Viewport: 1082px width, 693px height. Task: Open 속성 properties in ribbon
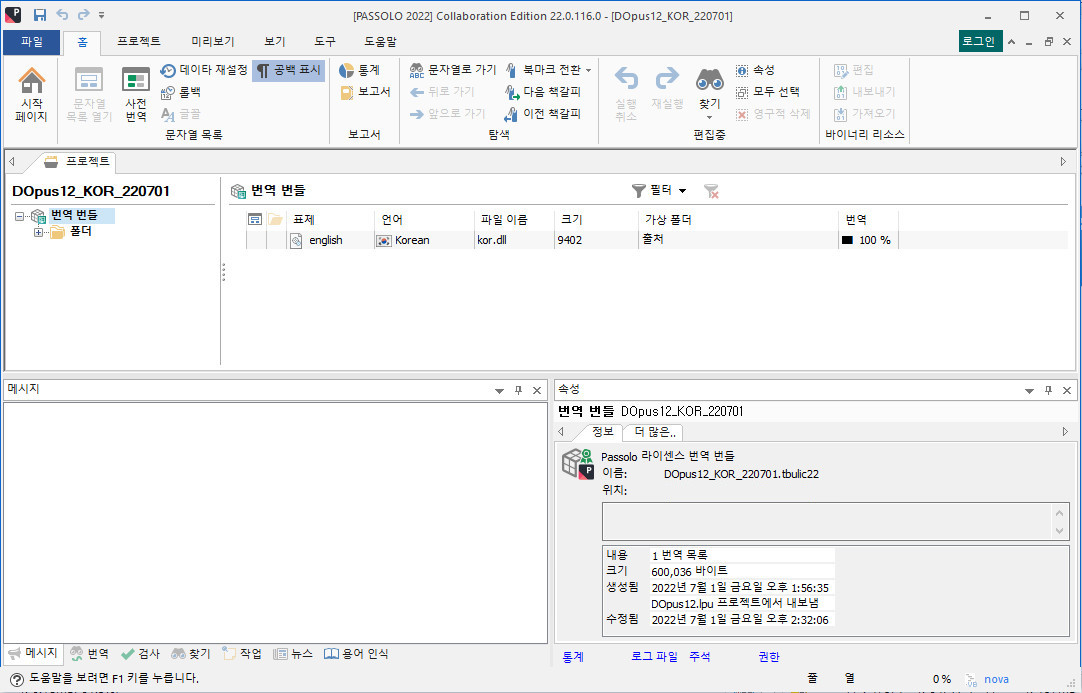[x=756, y=70]
